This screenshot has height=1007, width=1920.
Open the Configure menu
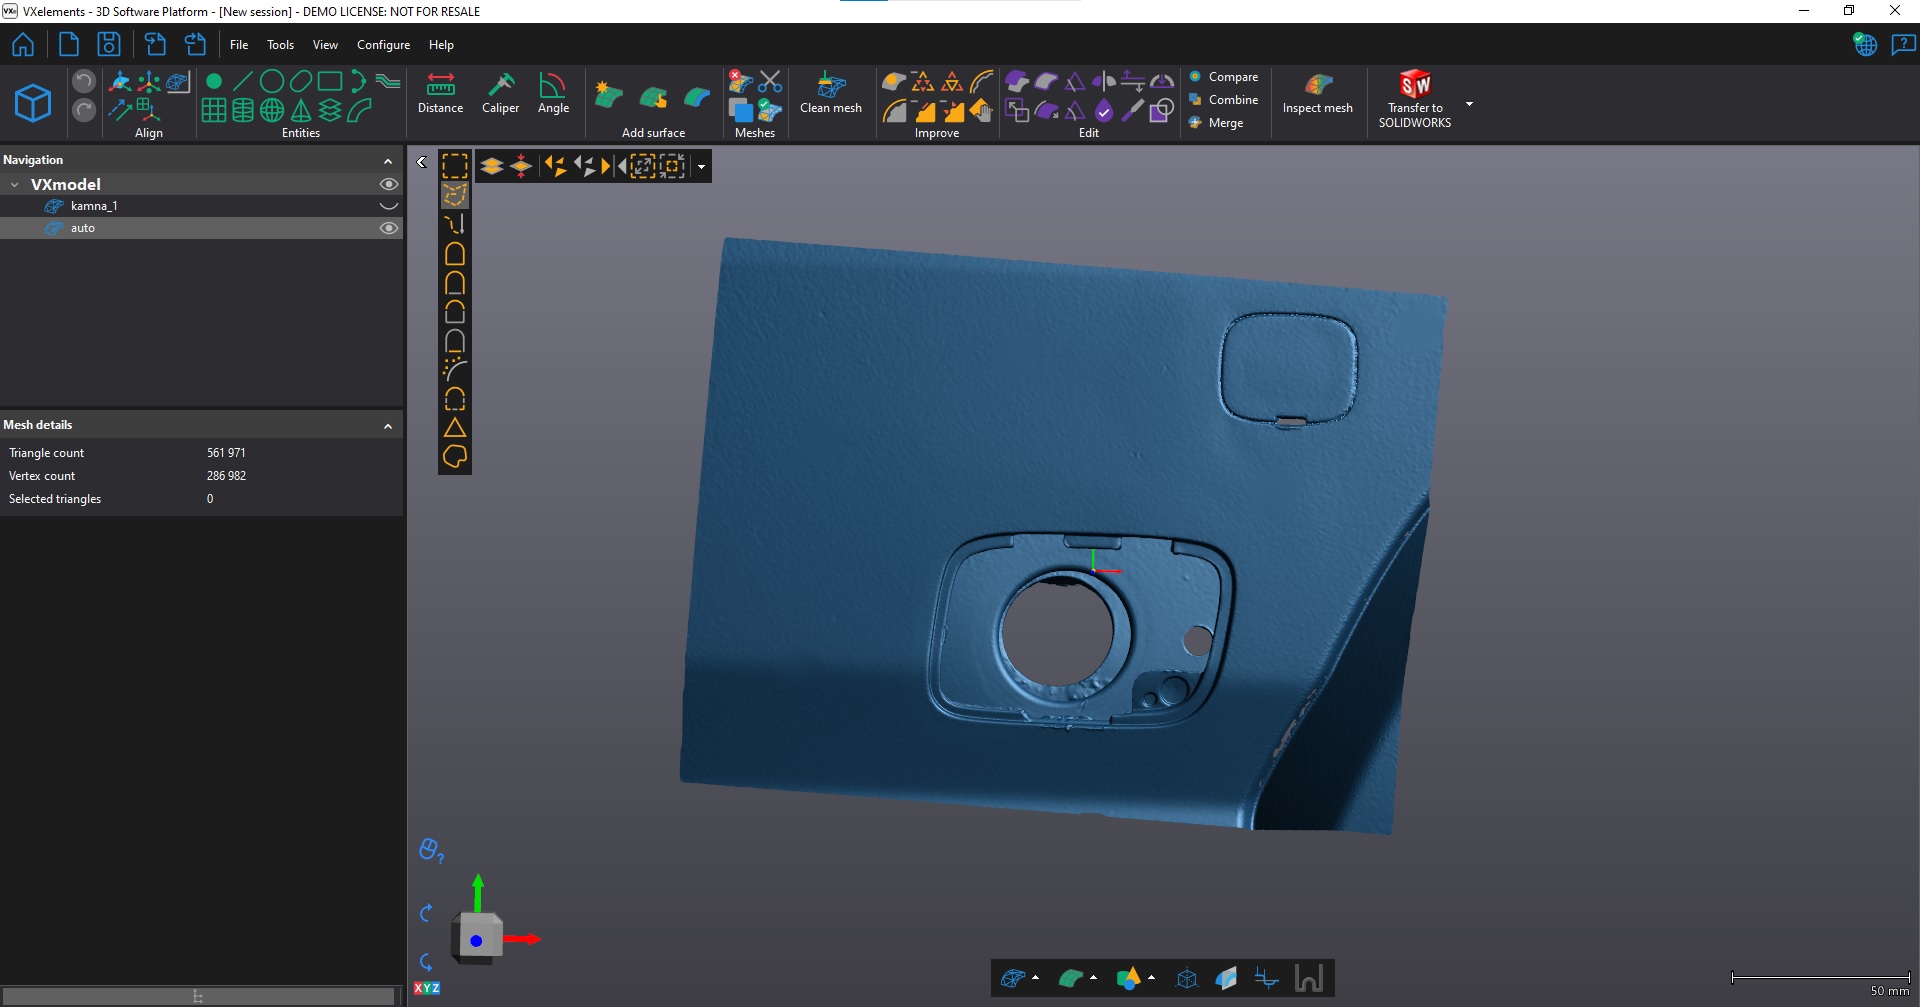[383, 45]
